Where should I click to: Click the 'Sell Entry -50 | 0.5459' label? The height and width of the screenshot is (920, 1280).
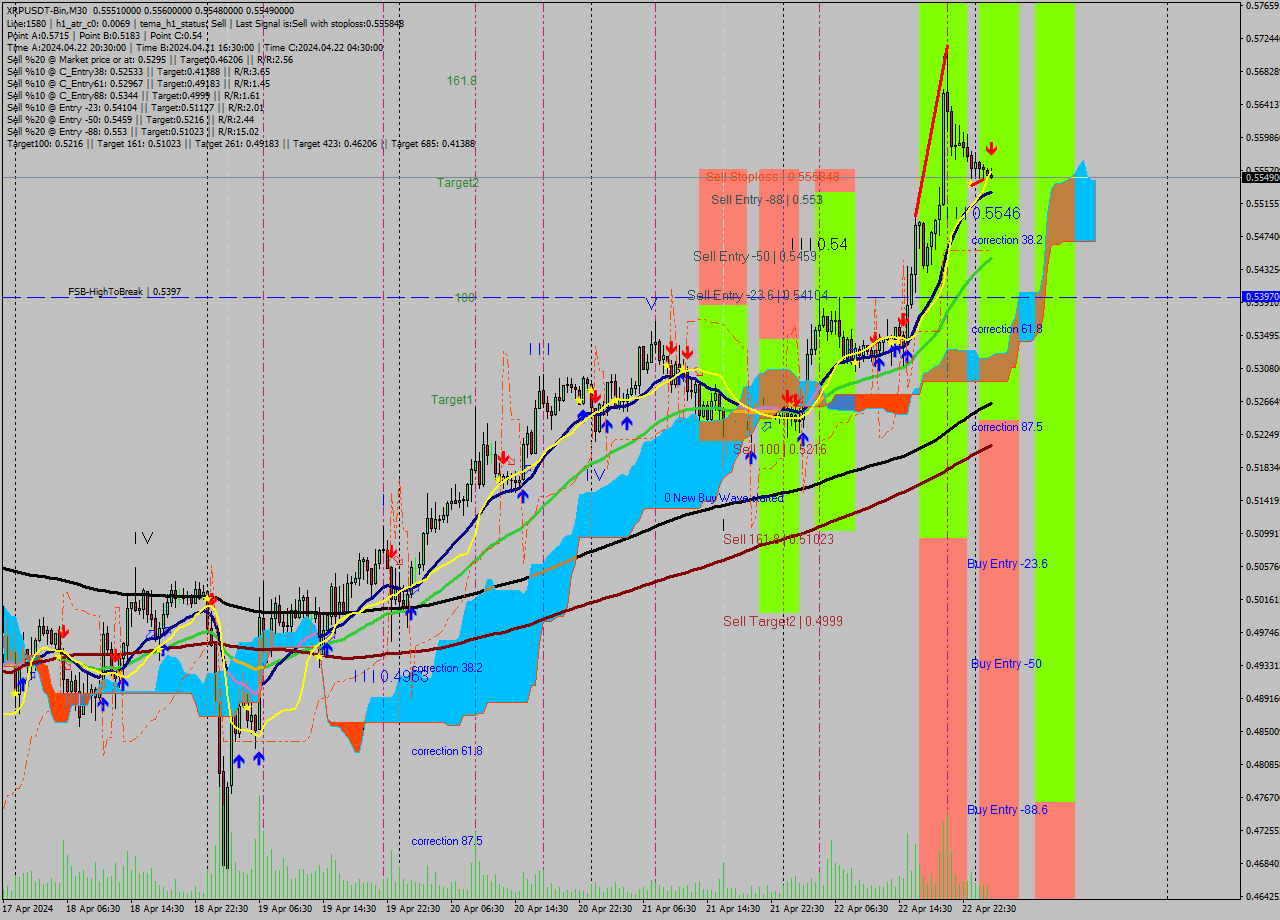755,257
